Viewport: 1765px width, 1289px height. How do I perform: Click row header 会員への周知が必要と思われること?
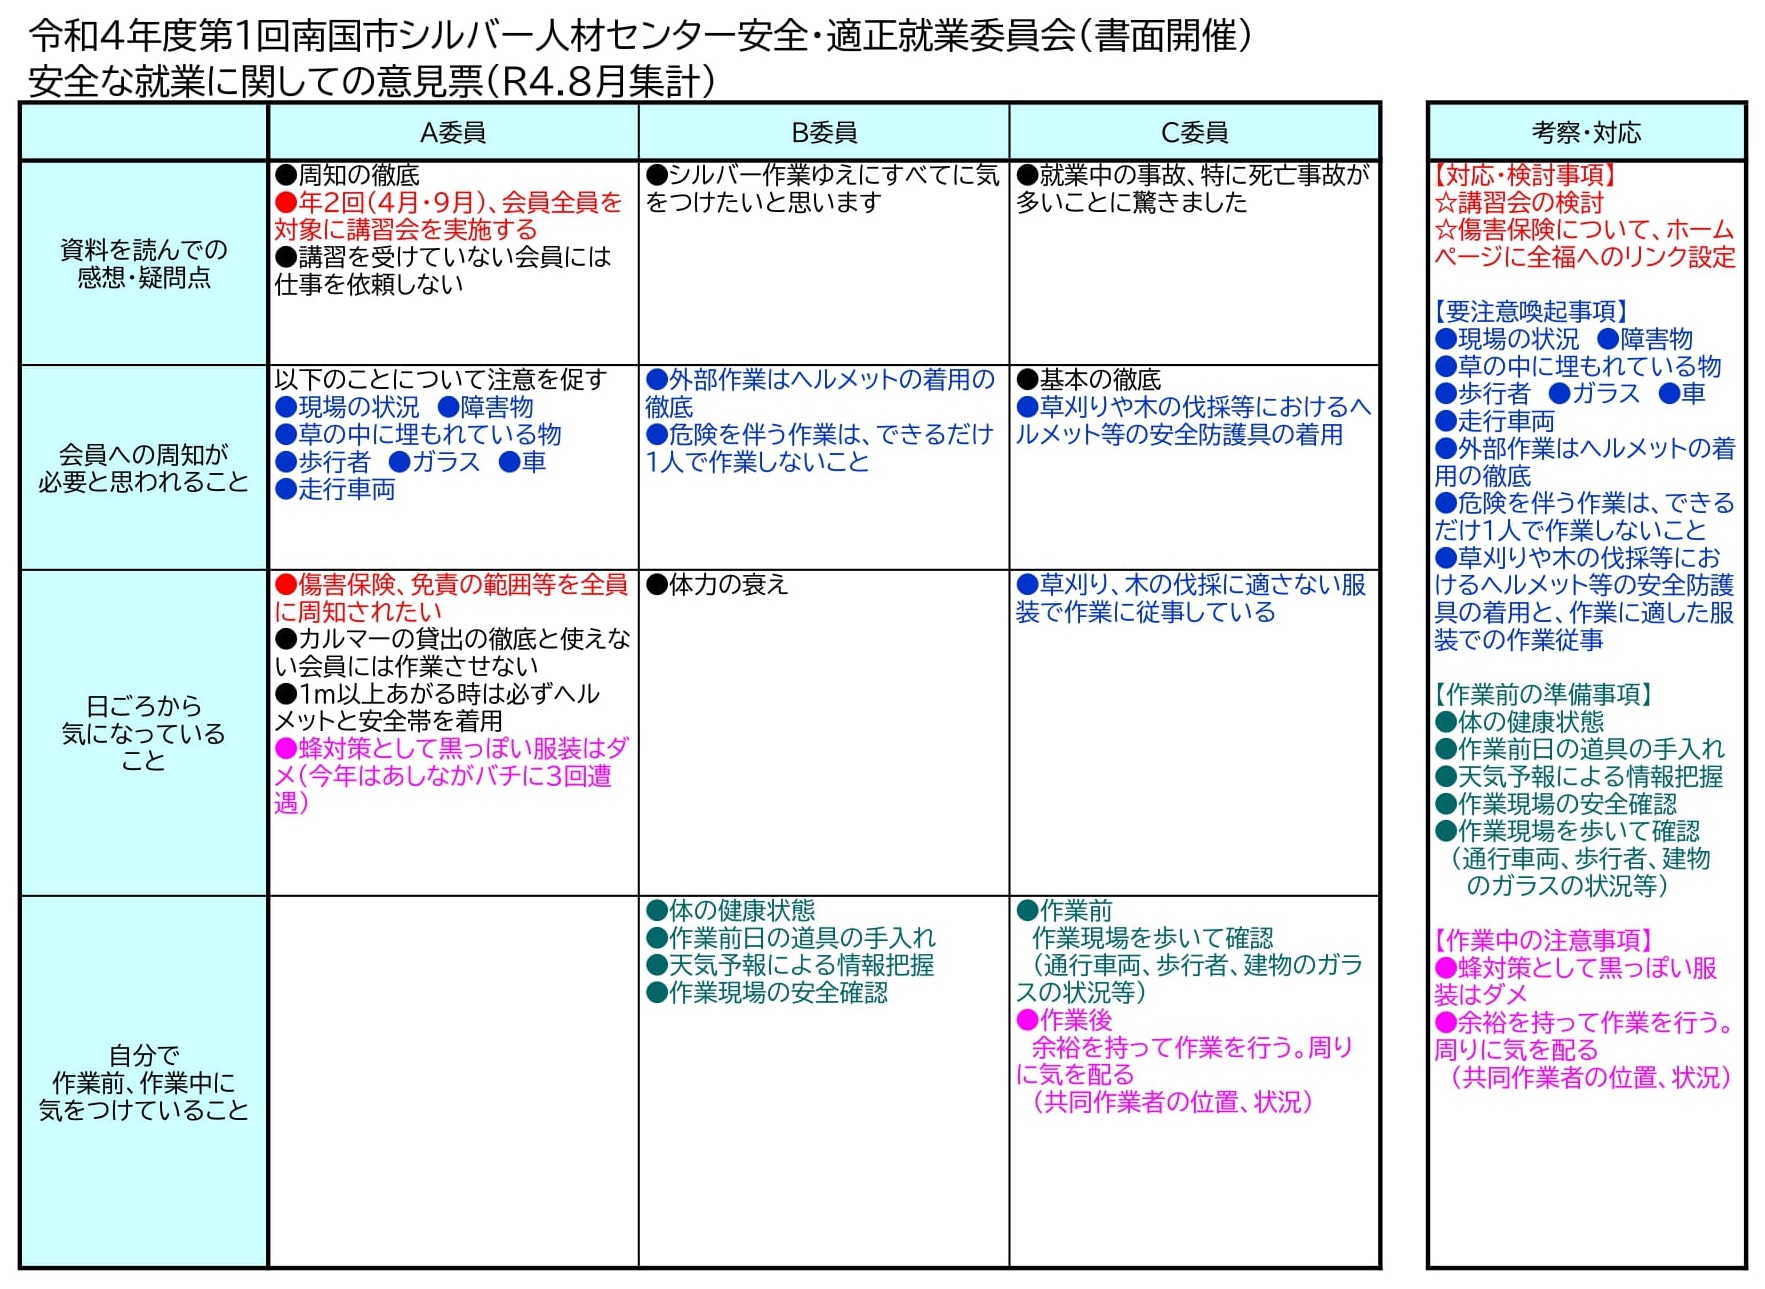click(144, 468)
